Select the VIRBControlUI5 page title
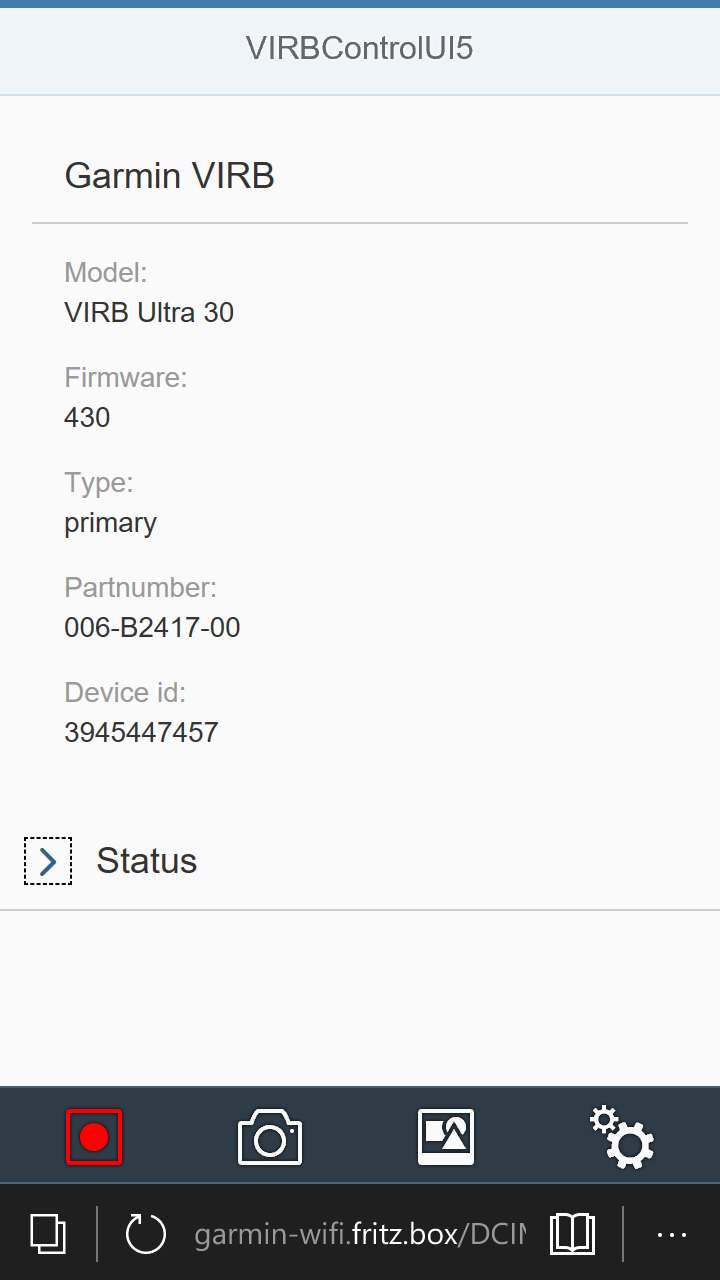Viewport: 720px width, 1280px height. coord(360,48)
